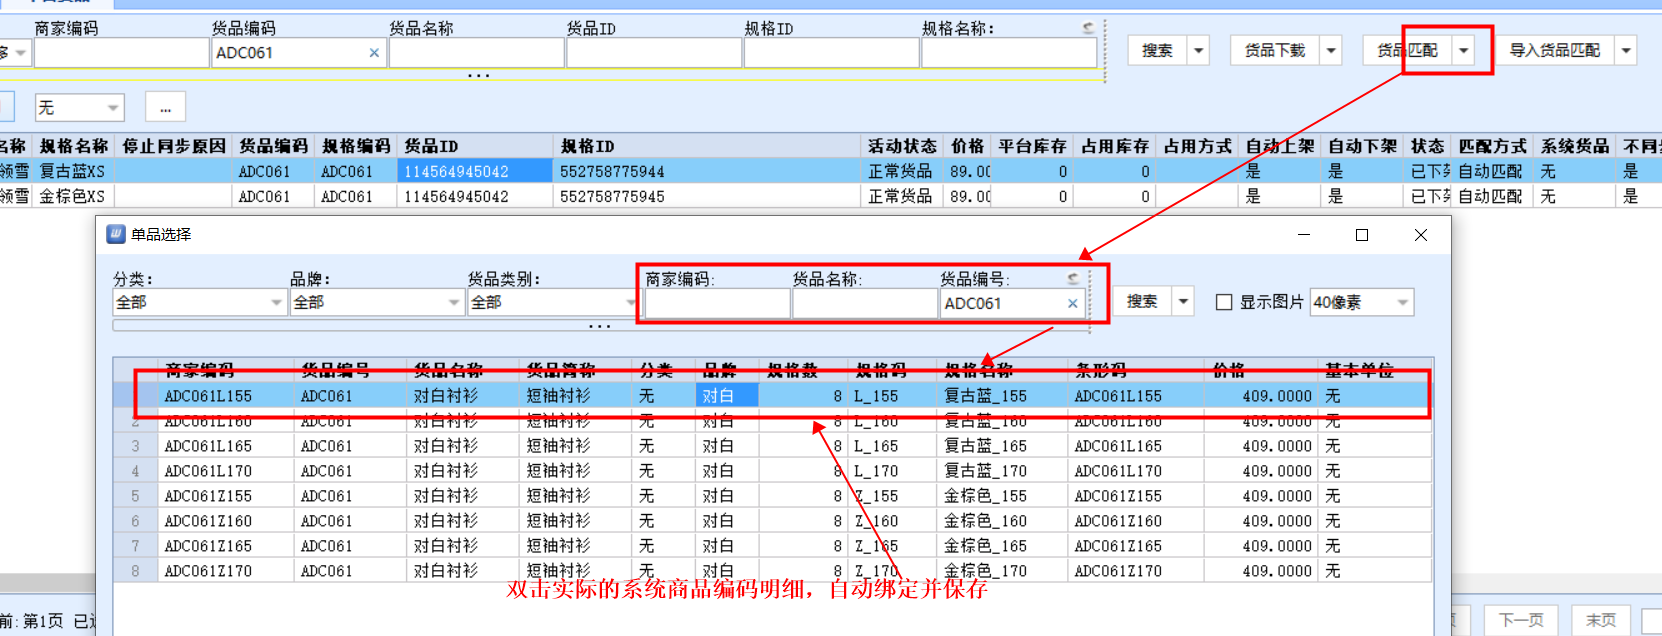The height and width of the screenshot is (636, 1662).
Task: Click the 单品选择 dialog window icon
Action: (x=116, y=234)
